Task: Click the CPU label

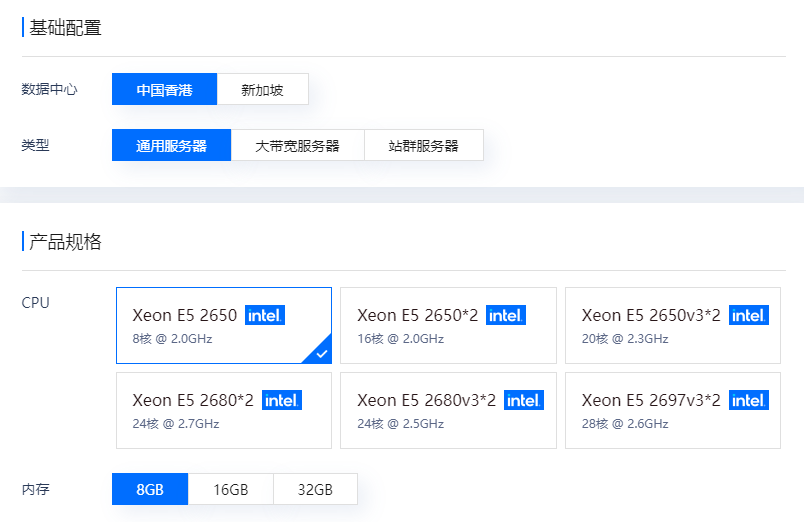Action: 35,303
